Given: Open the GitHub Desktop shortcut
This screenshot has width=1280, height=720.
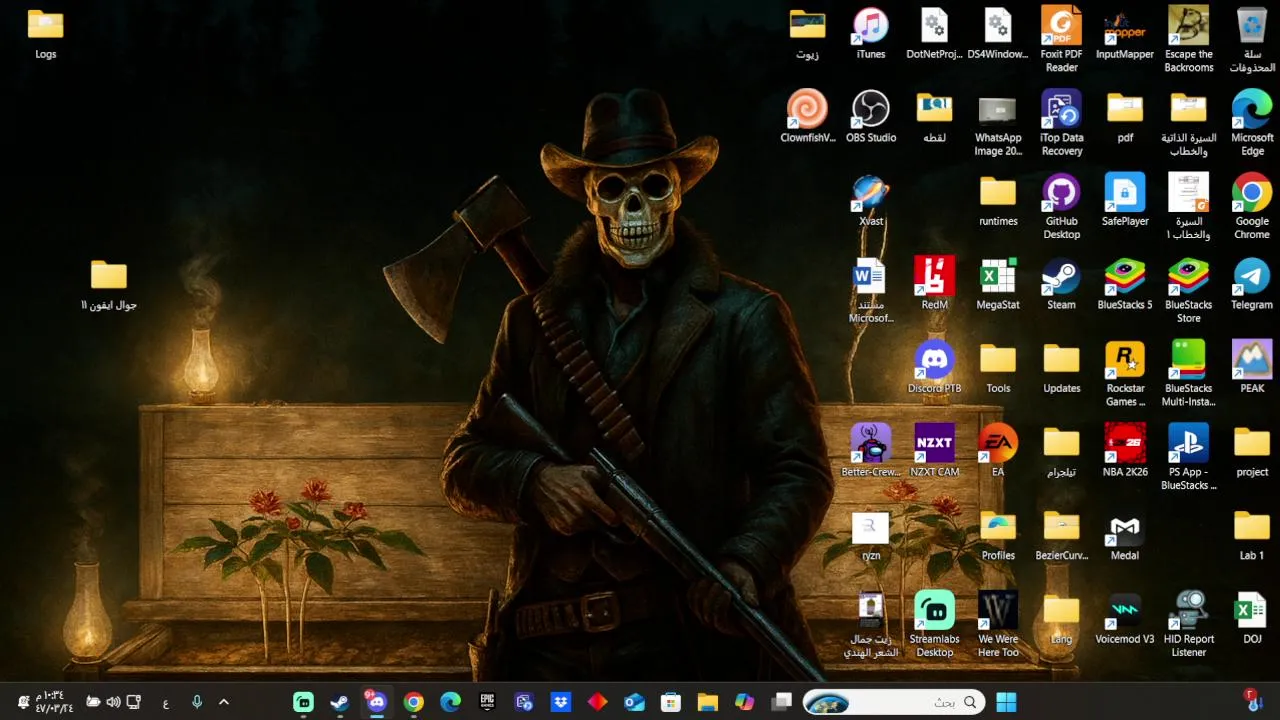Looking at the screenshot, I should click(1061, 207).
